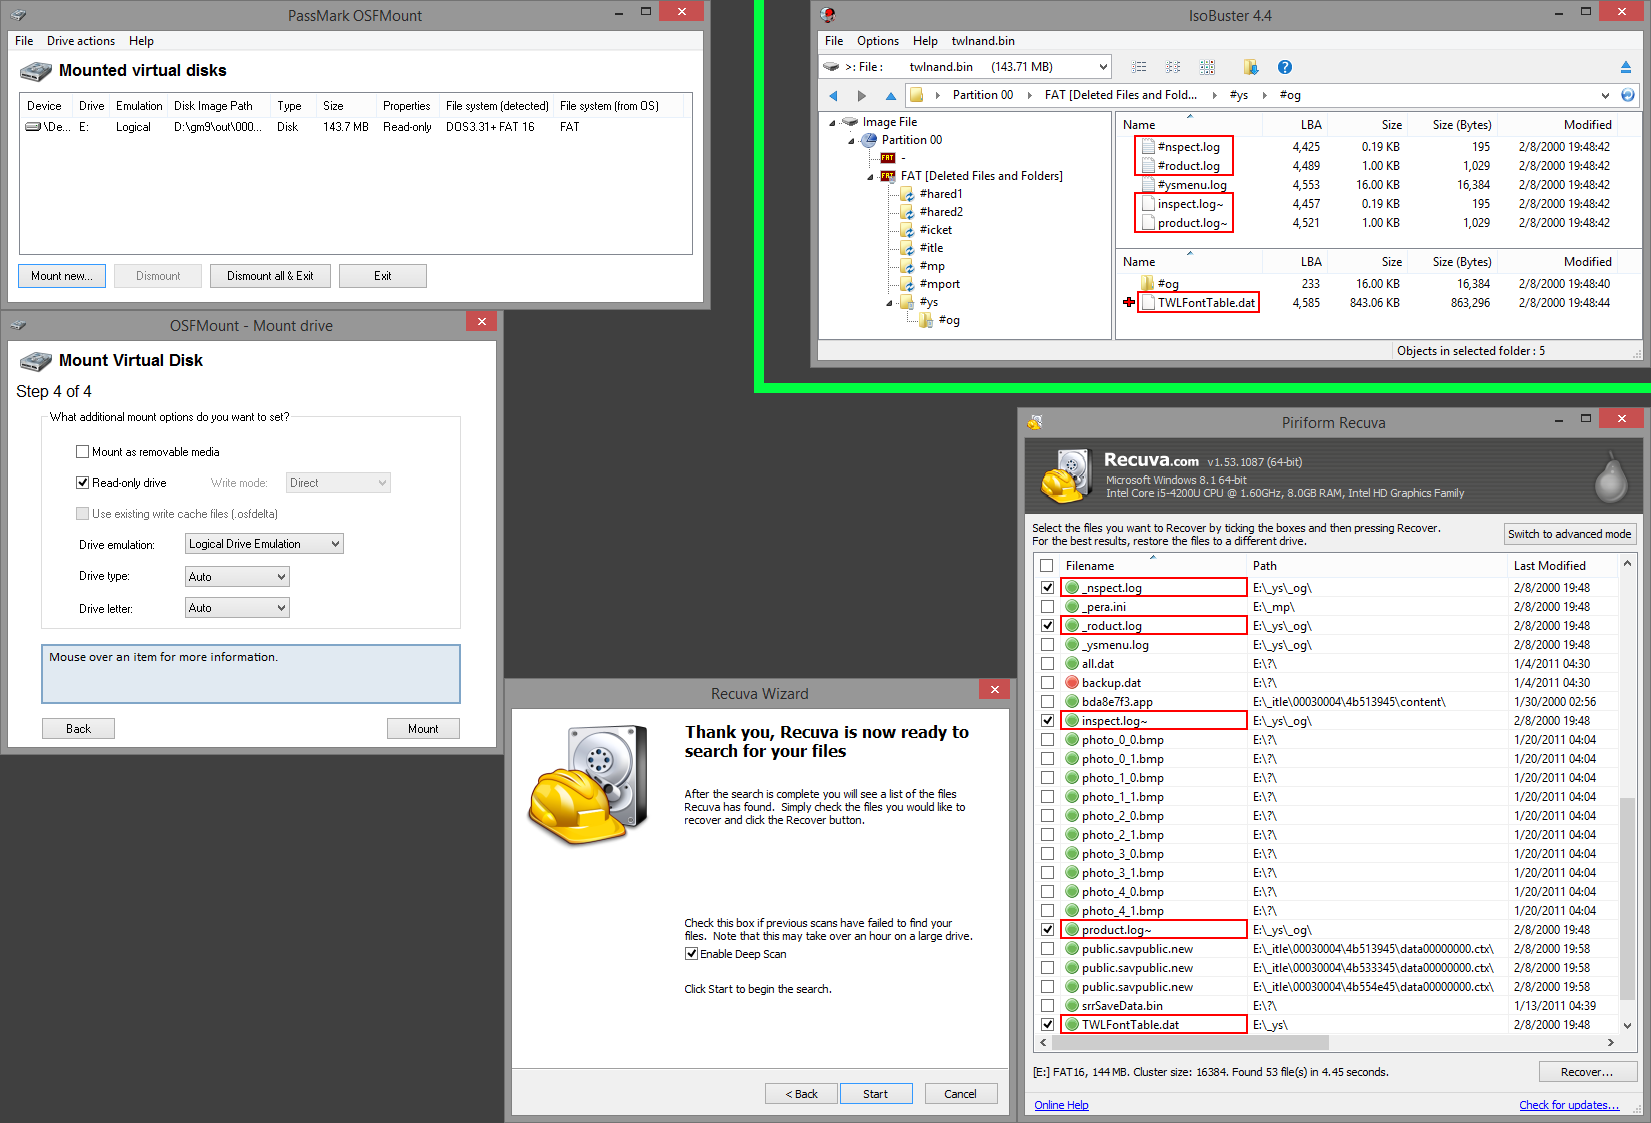Click the red cross beside TWLFontTable.dat
This screenshot has width=1651, height=1123.
(x=1129, y=303)
